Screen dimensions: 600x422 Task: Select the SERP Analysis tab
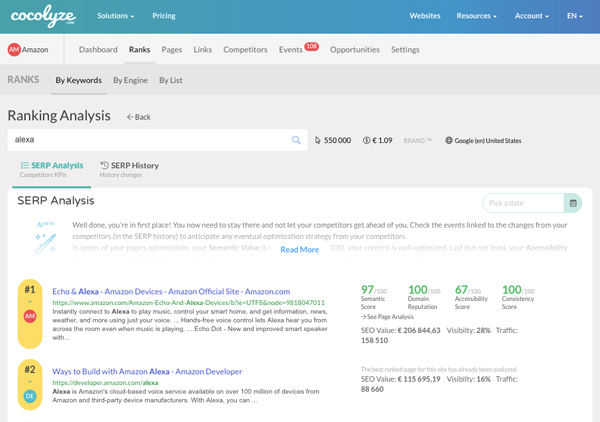(x=52, y=169)
